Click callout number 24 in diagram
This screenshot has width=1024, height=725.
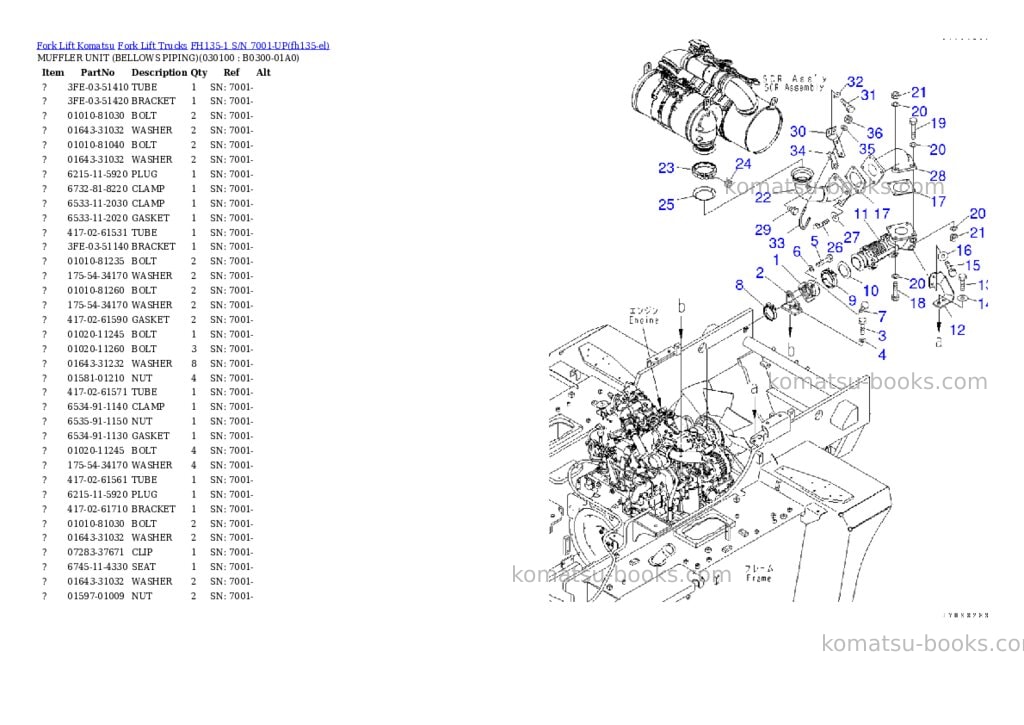point(743,164)
